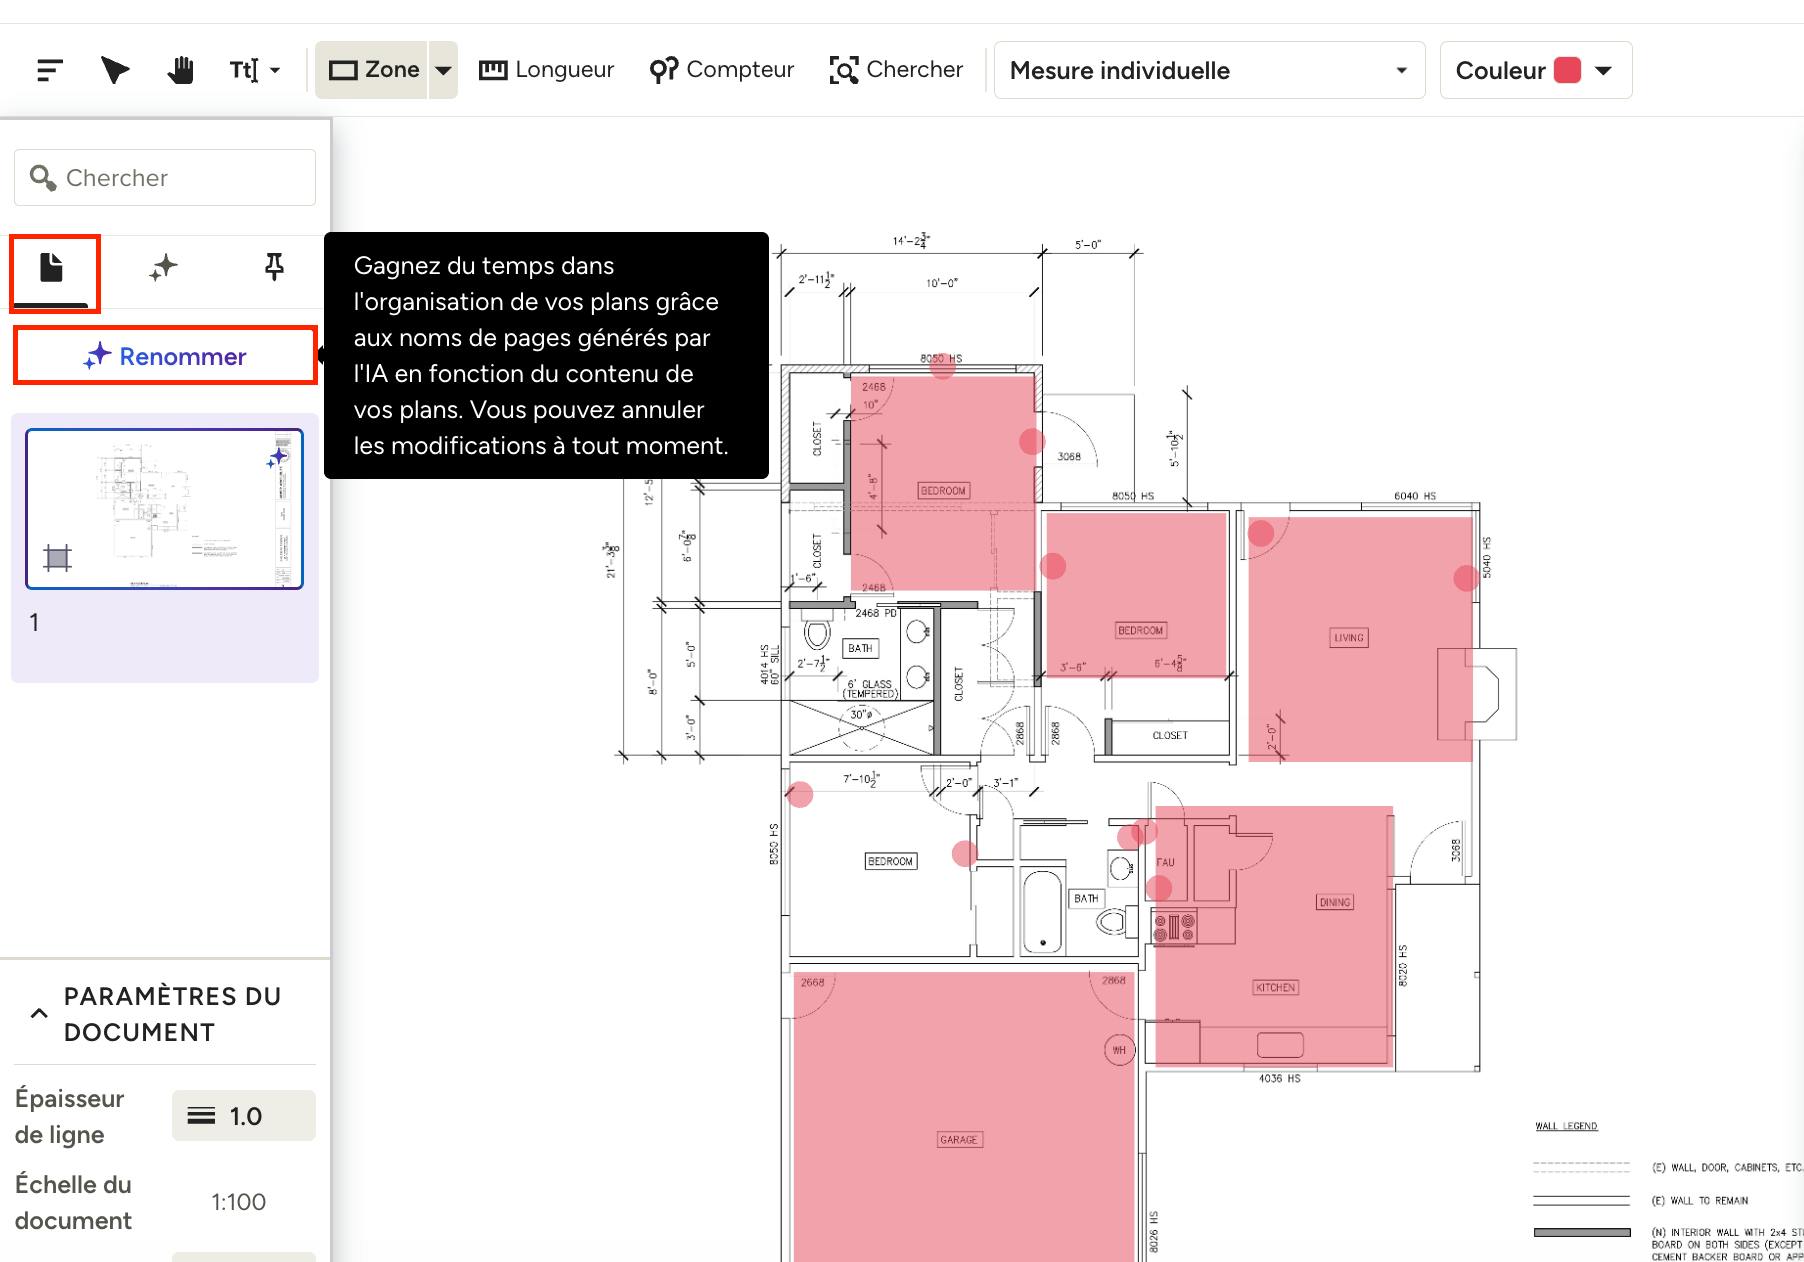The width and height of the screenshot is (1804, 1262).
Task: Switch to the pages tab
Action: [52, 268]
